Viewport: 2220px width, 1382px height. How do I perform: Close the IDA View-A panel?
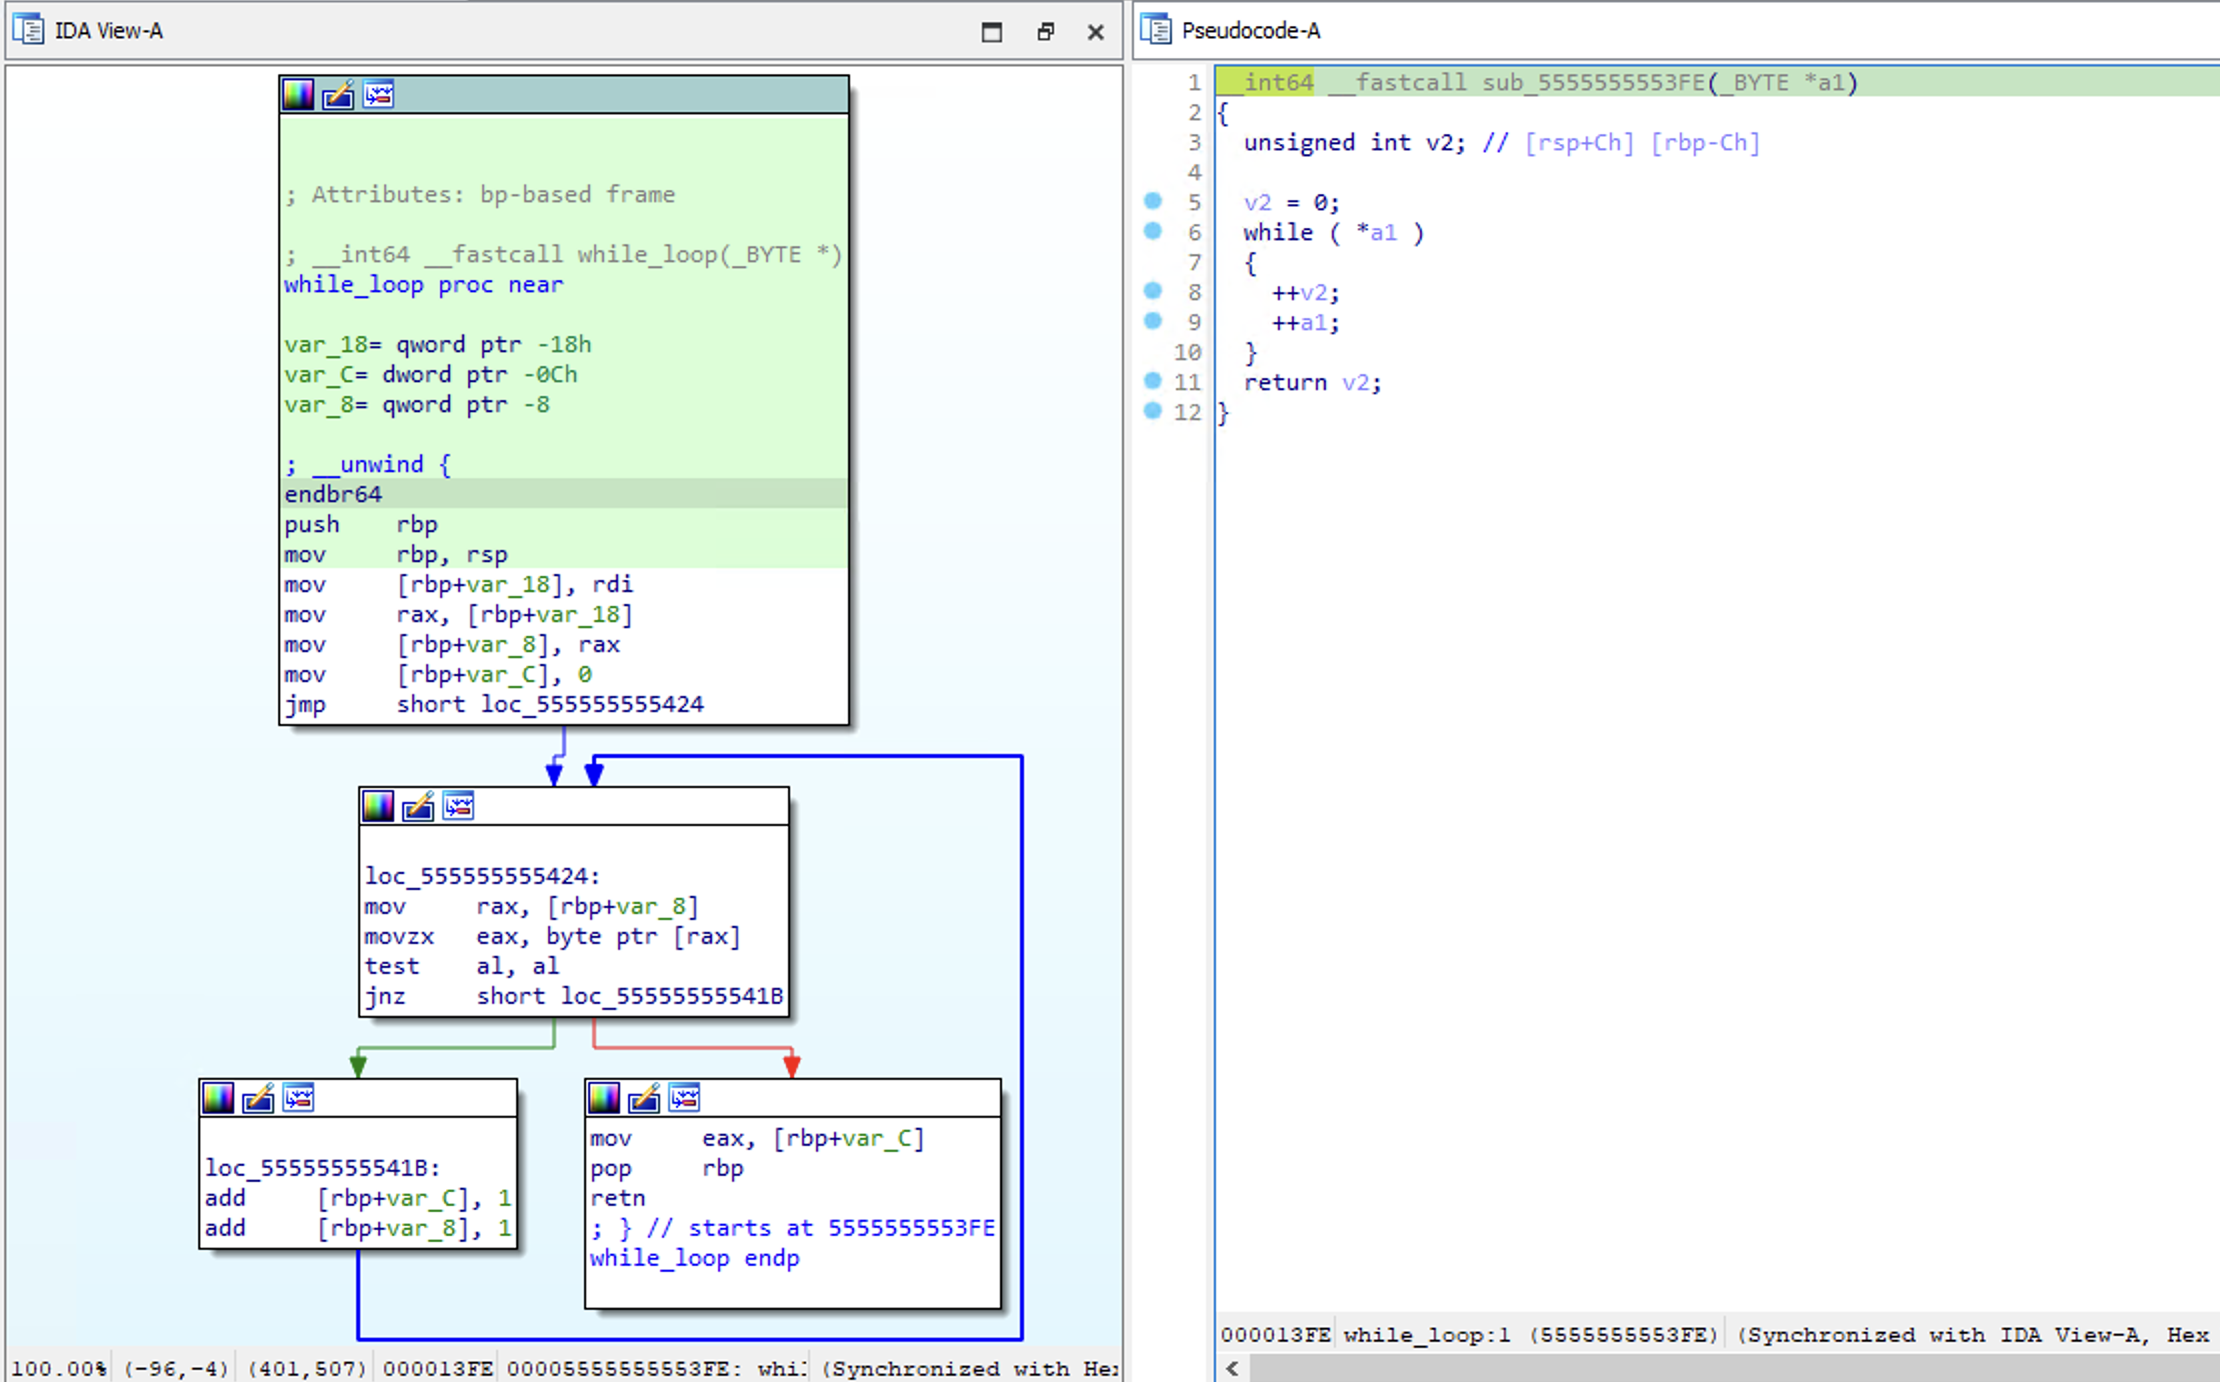(1096, 32)
